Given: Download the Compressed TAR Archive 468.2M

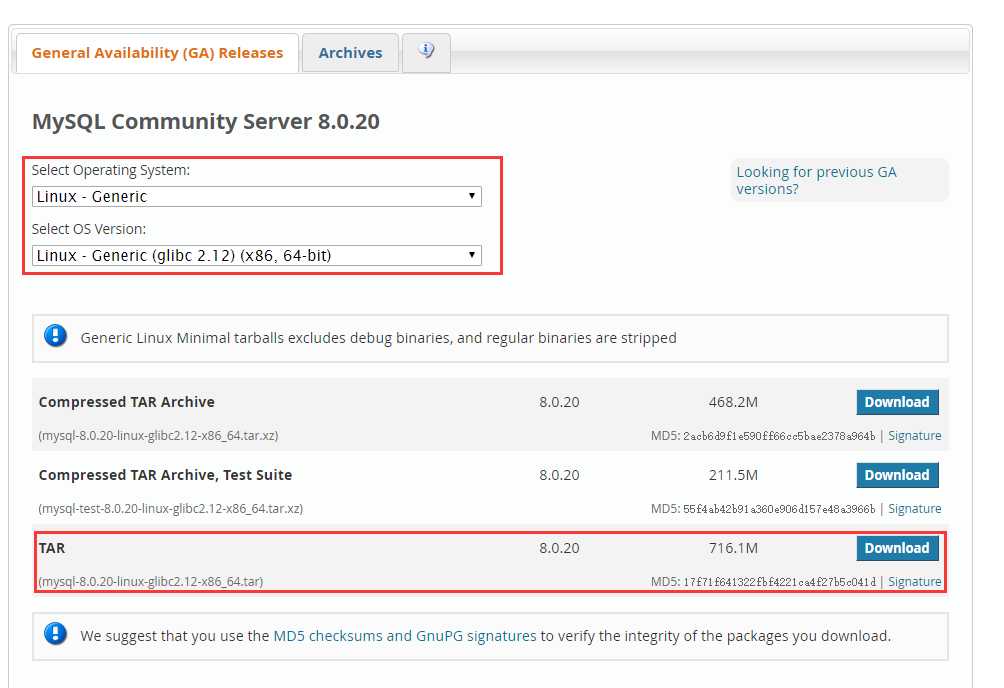Looking at the screenshot, I should [x=897, y=402].
